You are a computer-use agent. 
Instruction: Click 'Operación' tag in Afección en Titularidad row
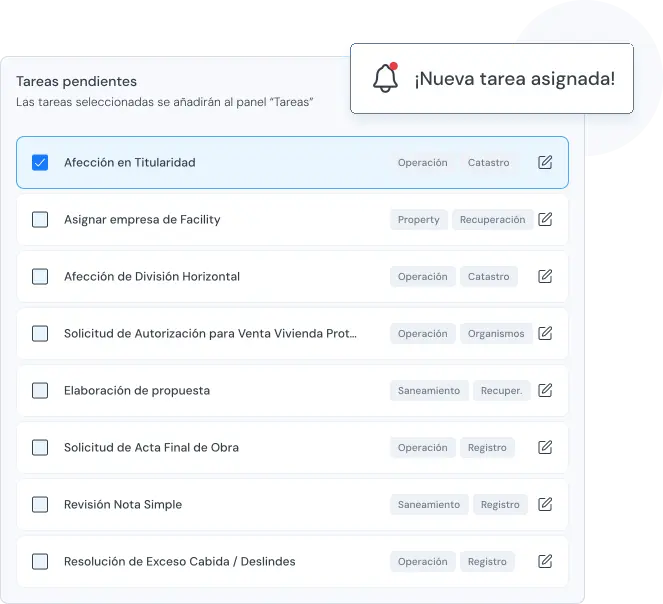coord(422,163)
